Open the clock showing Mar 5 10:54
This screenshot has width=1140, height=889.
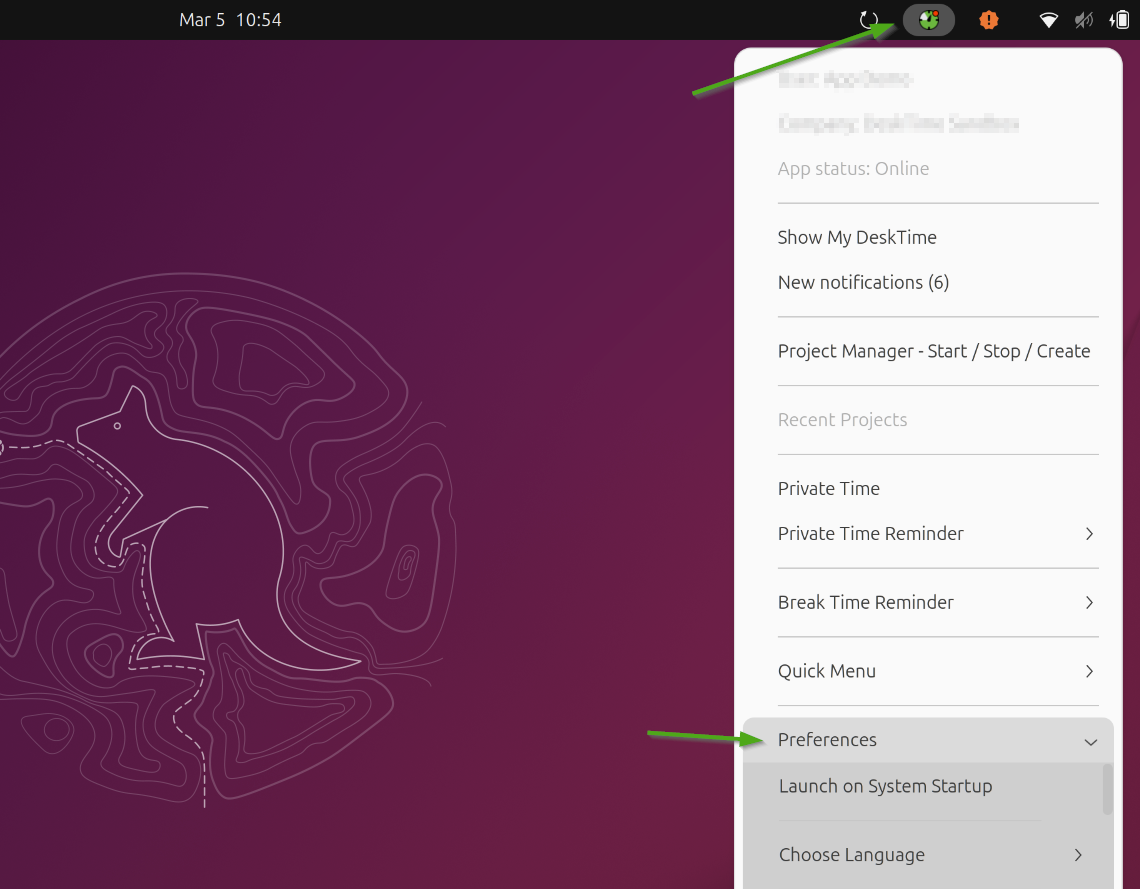click(x=230, y=20)
